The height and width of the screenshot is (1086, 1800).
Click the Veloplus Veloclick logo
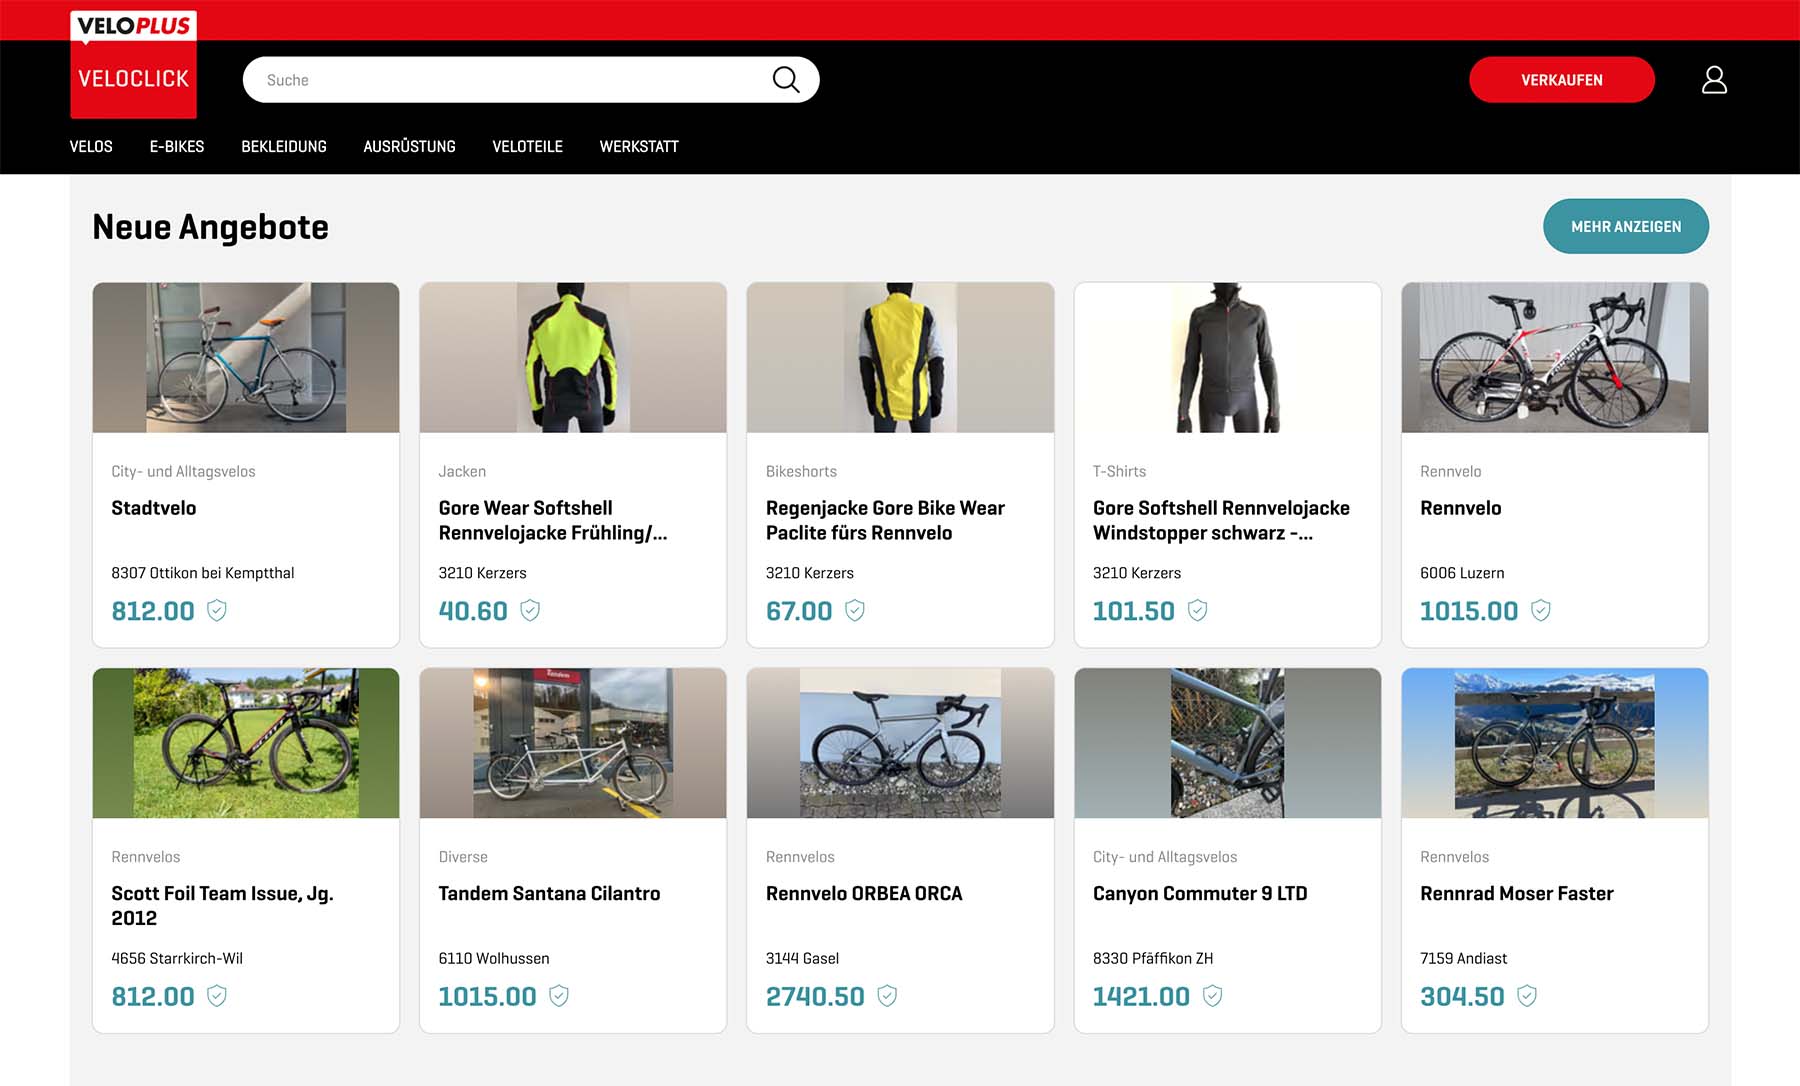(x=133, y=64)
